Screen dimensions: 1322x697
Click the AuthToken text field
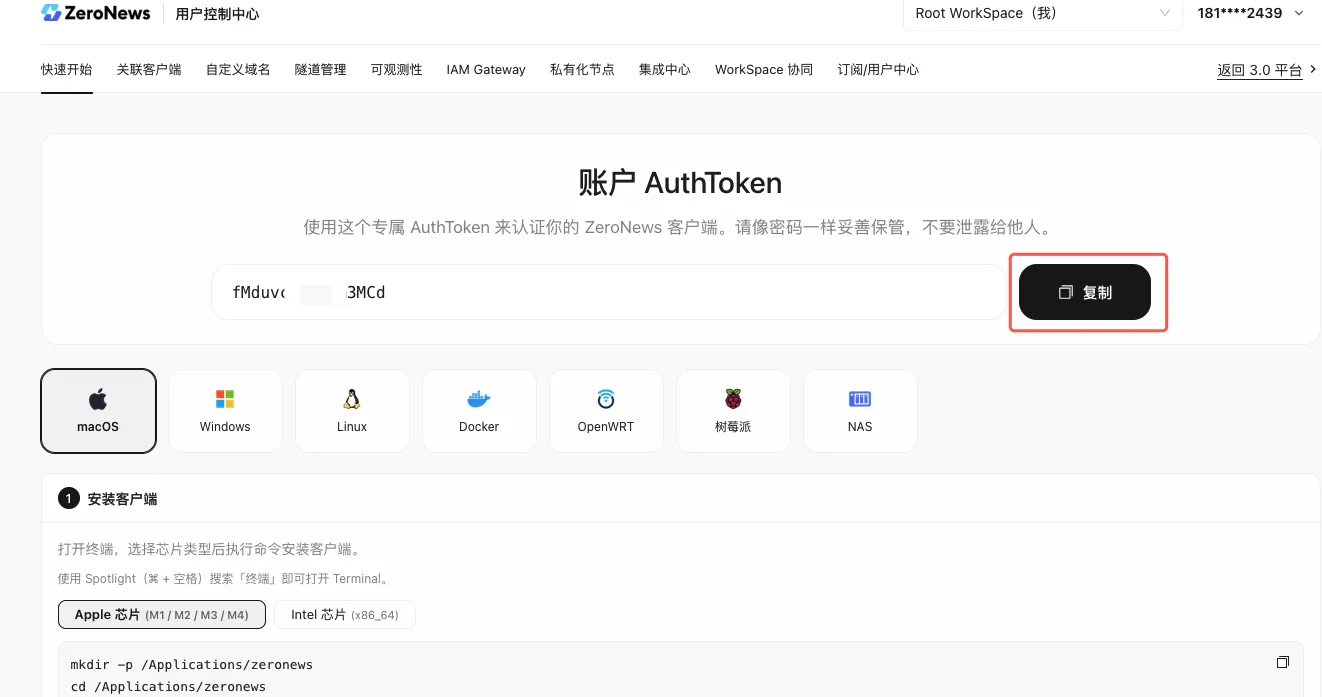608,292
